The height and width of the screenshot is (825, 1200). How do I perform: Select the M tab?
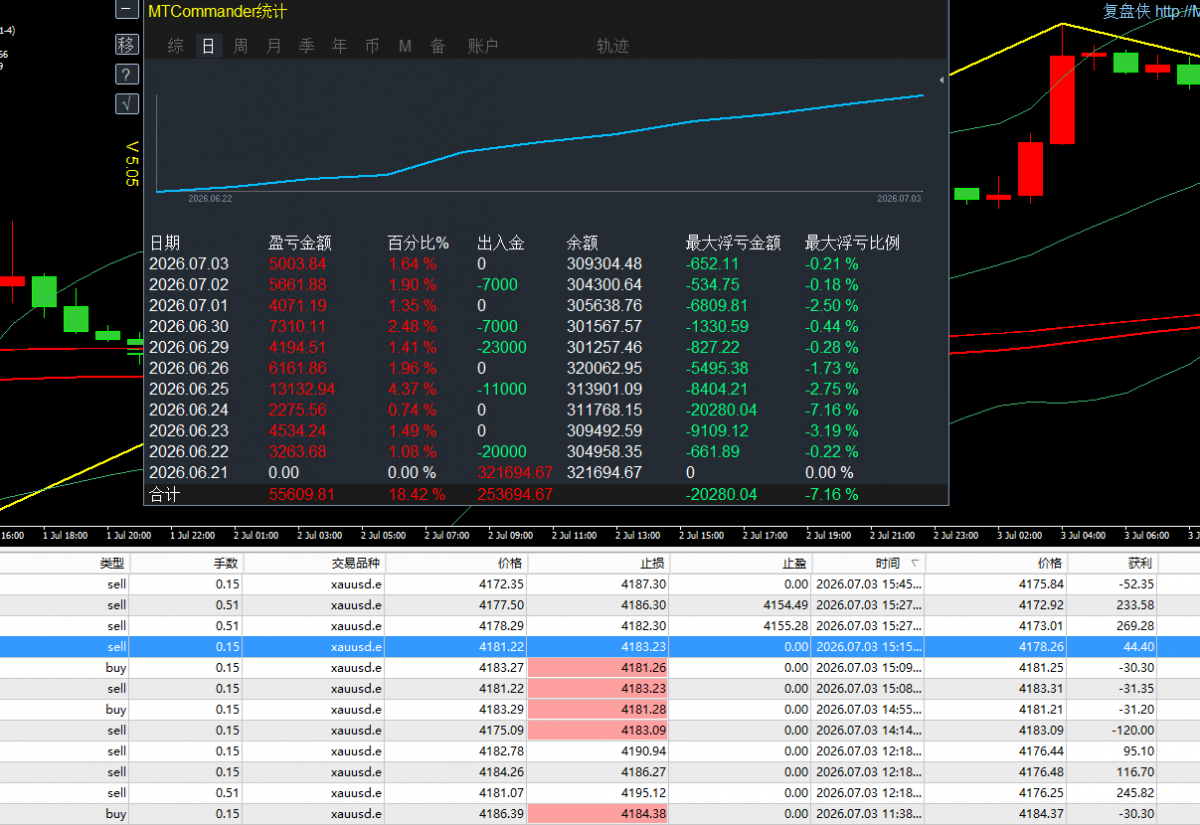click(405, 45)
